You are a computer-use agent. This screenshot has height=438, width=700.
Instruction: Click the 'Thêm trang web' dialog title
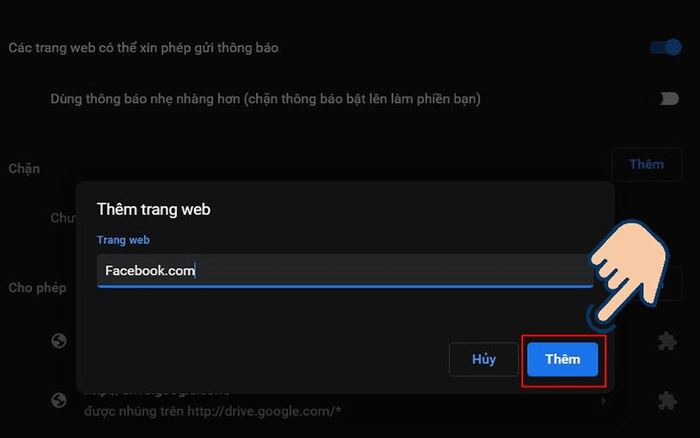coord(154,209)
